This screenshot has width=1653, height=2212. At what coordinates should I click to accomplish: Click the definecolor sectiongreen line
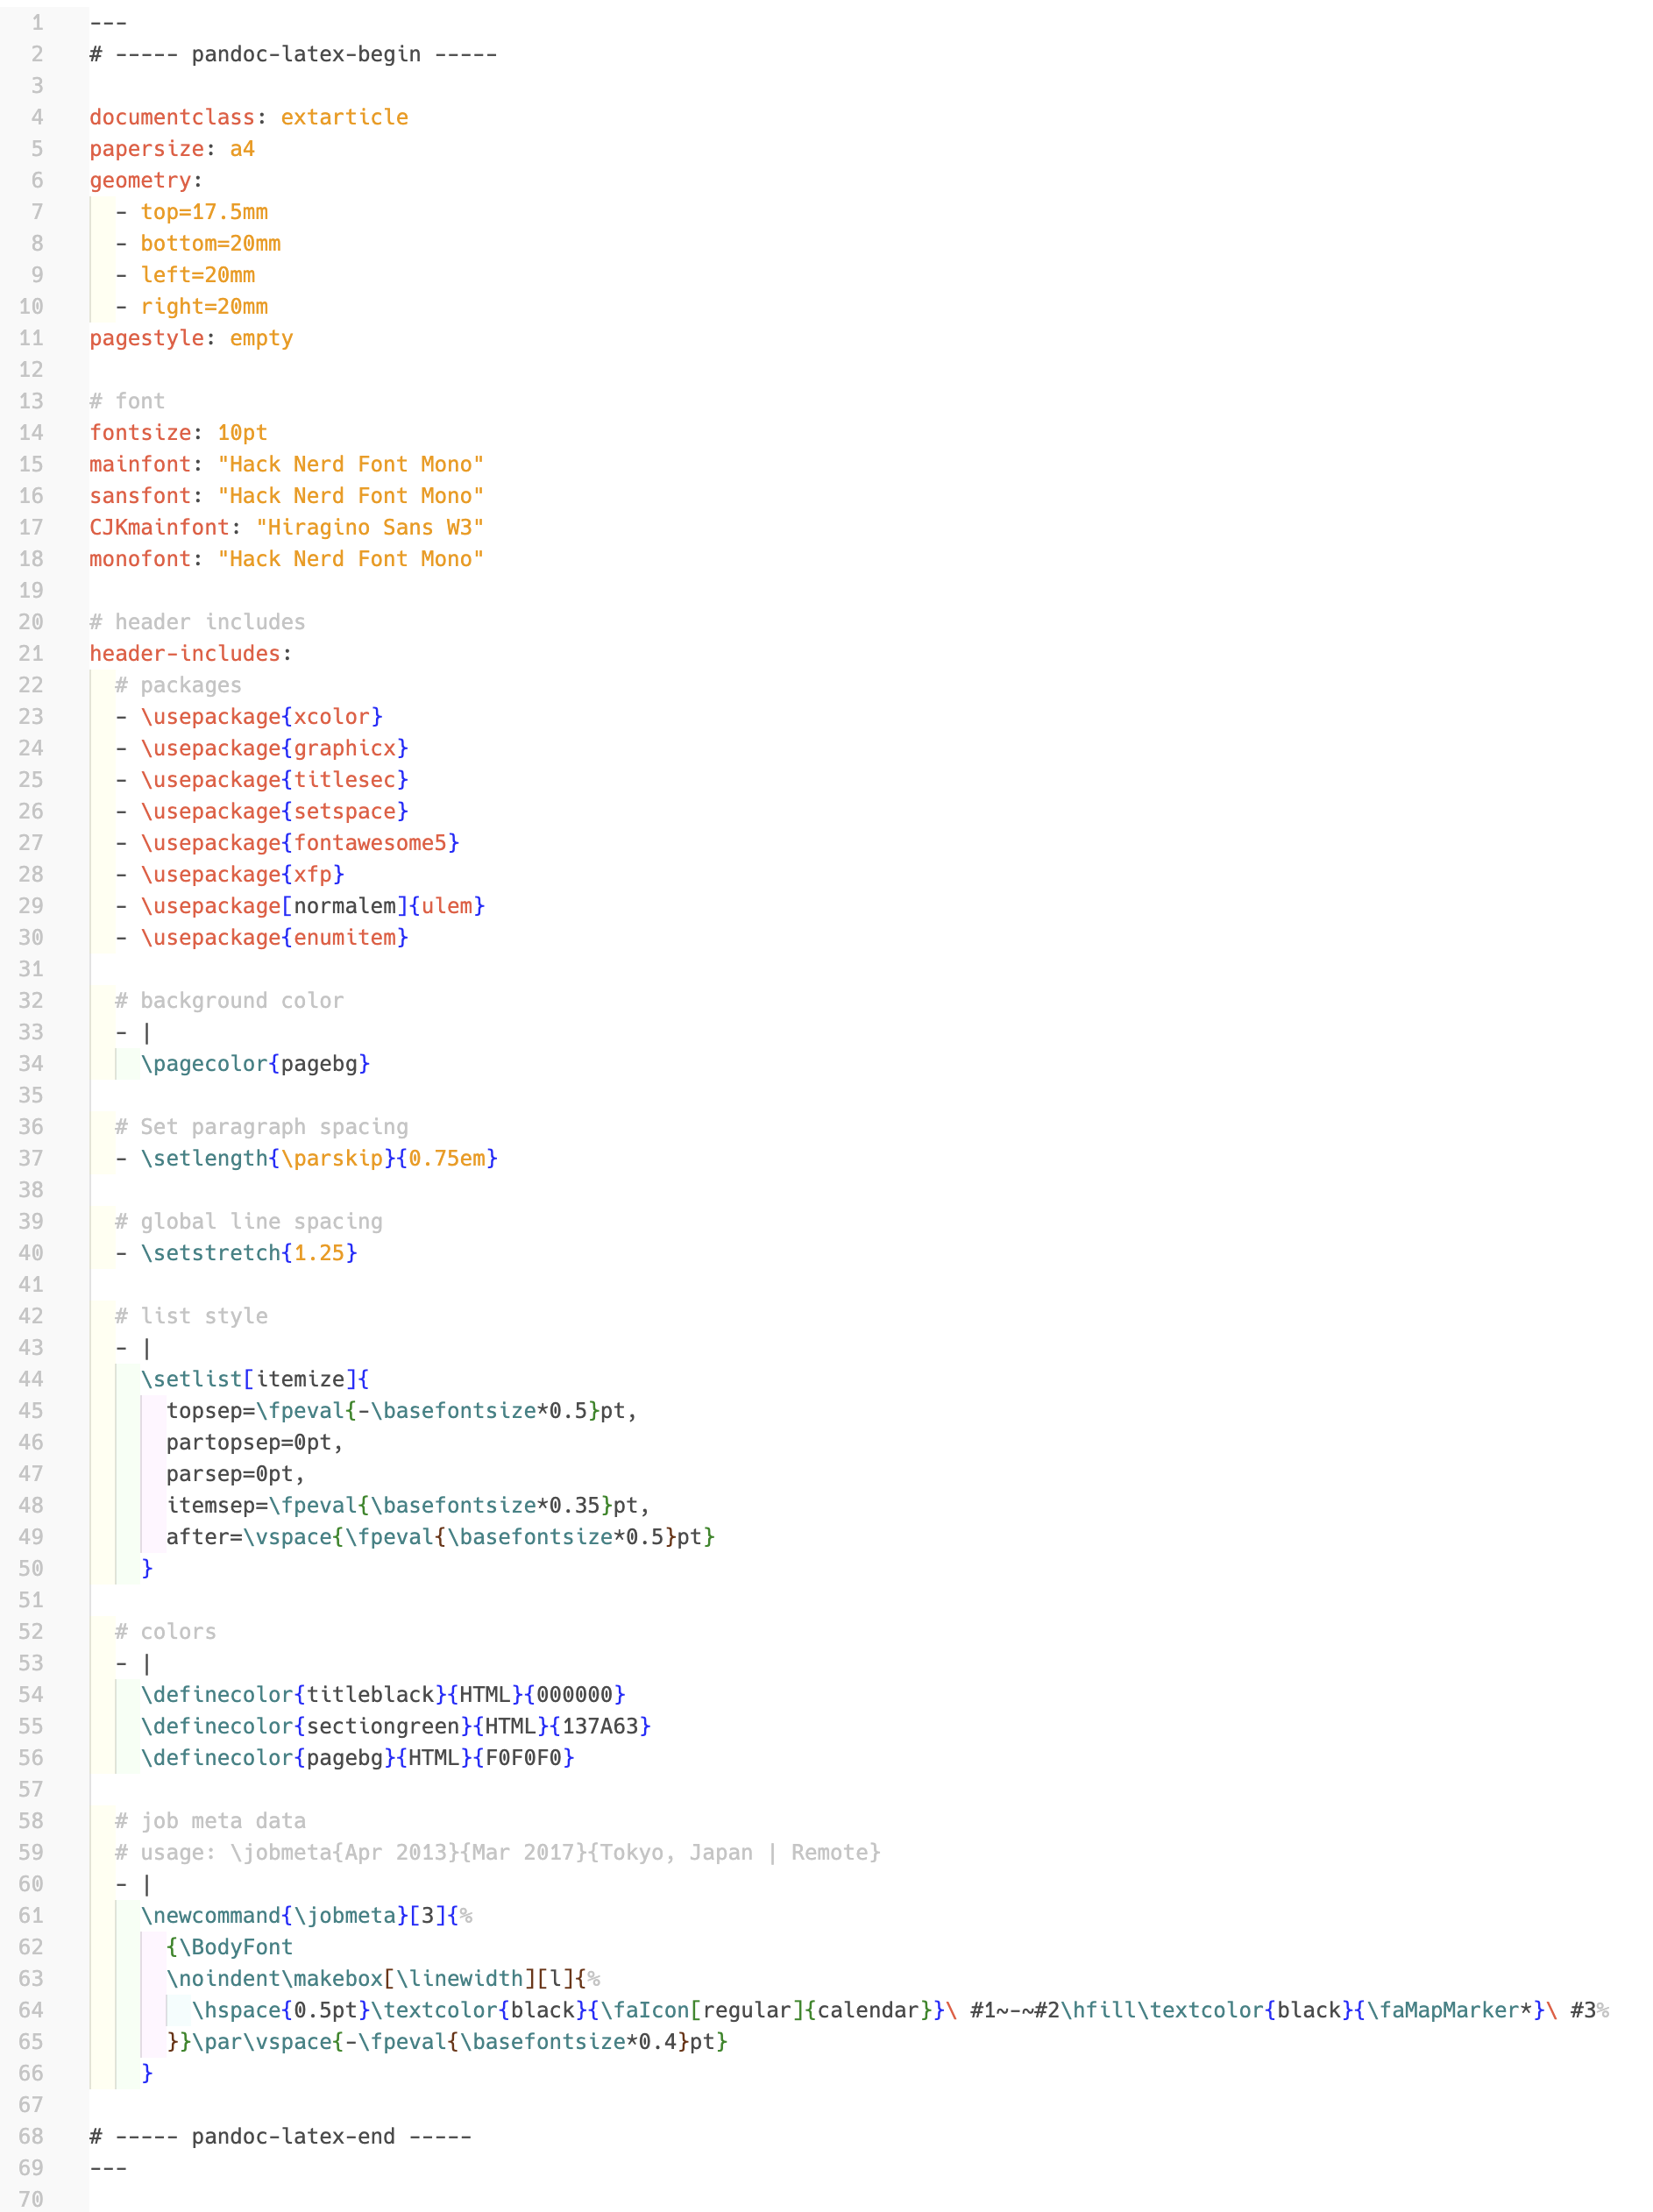click(396, 1726)
